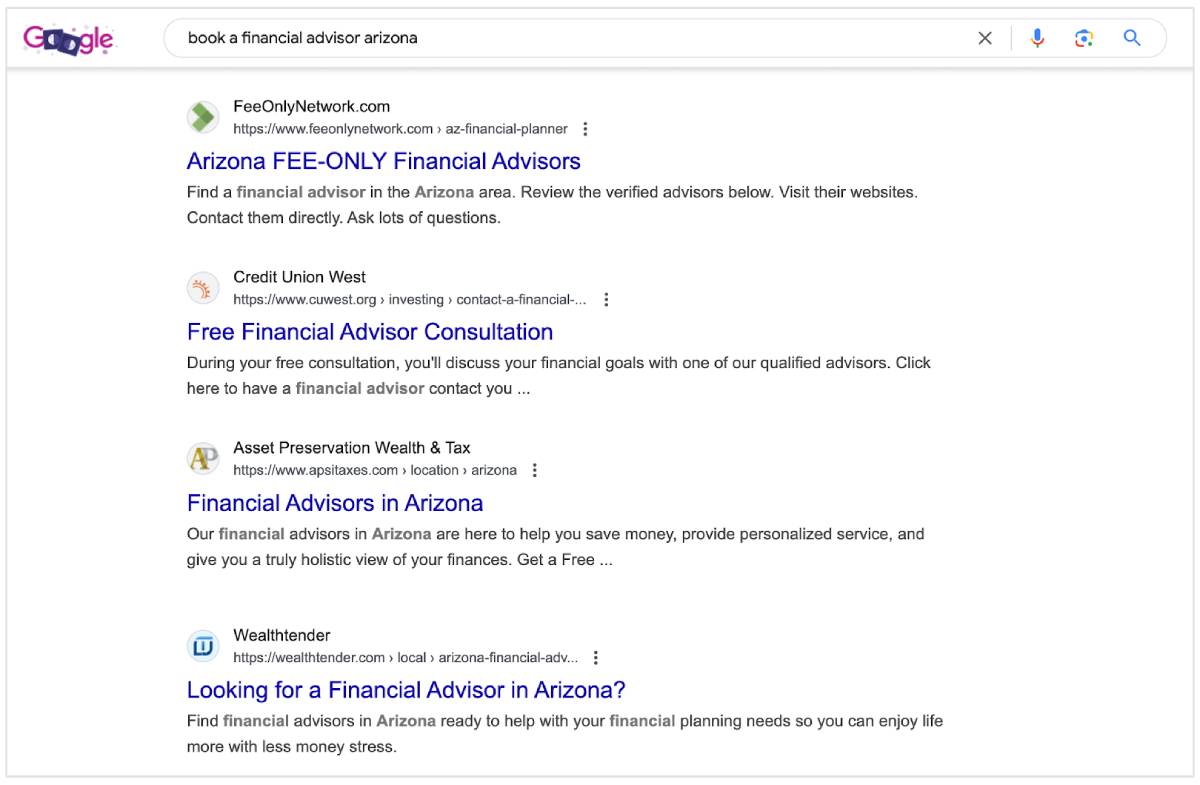
Task: Open Arizona FEE-ONLY Financial Advisors link
Action: coord(383,161)
